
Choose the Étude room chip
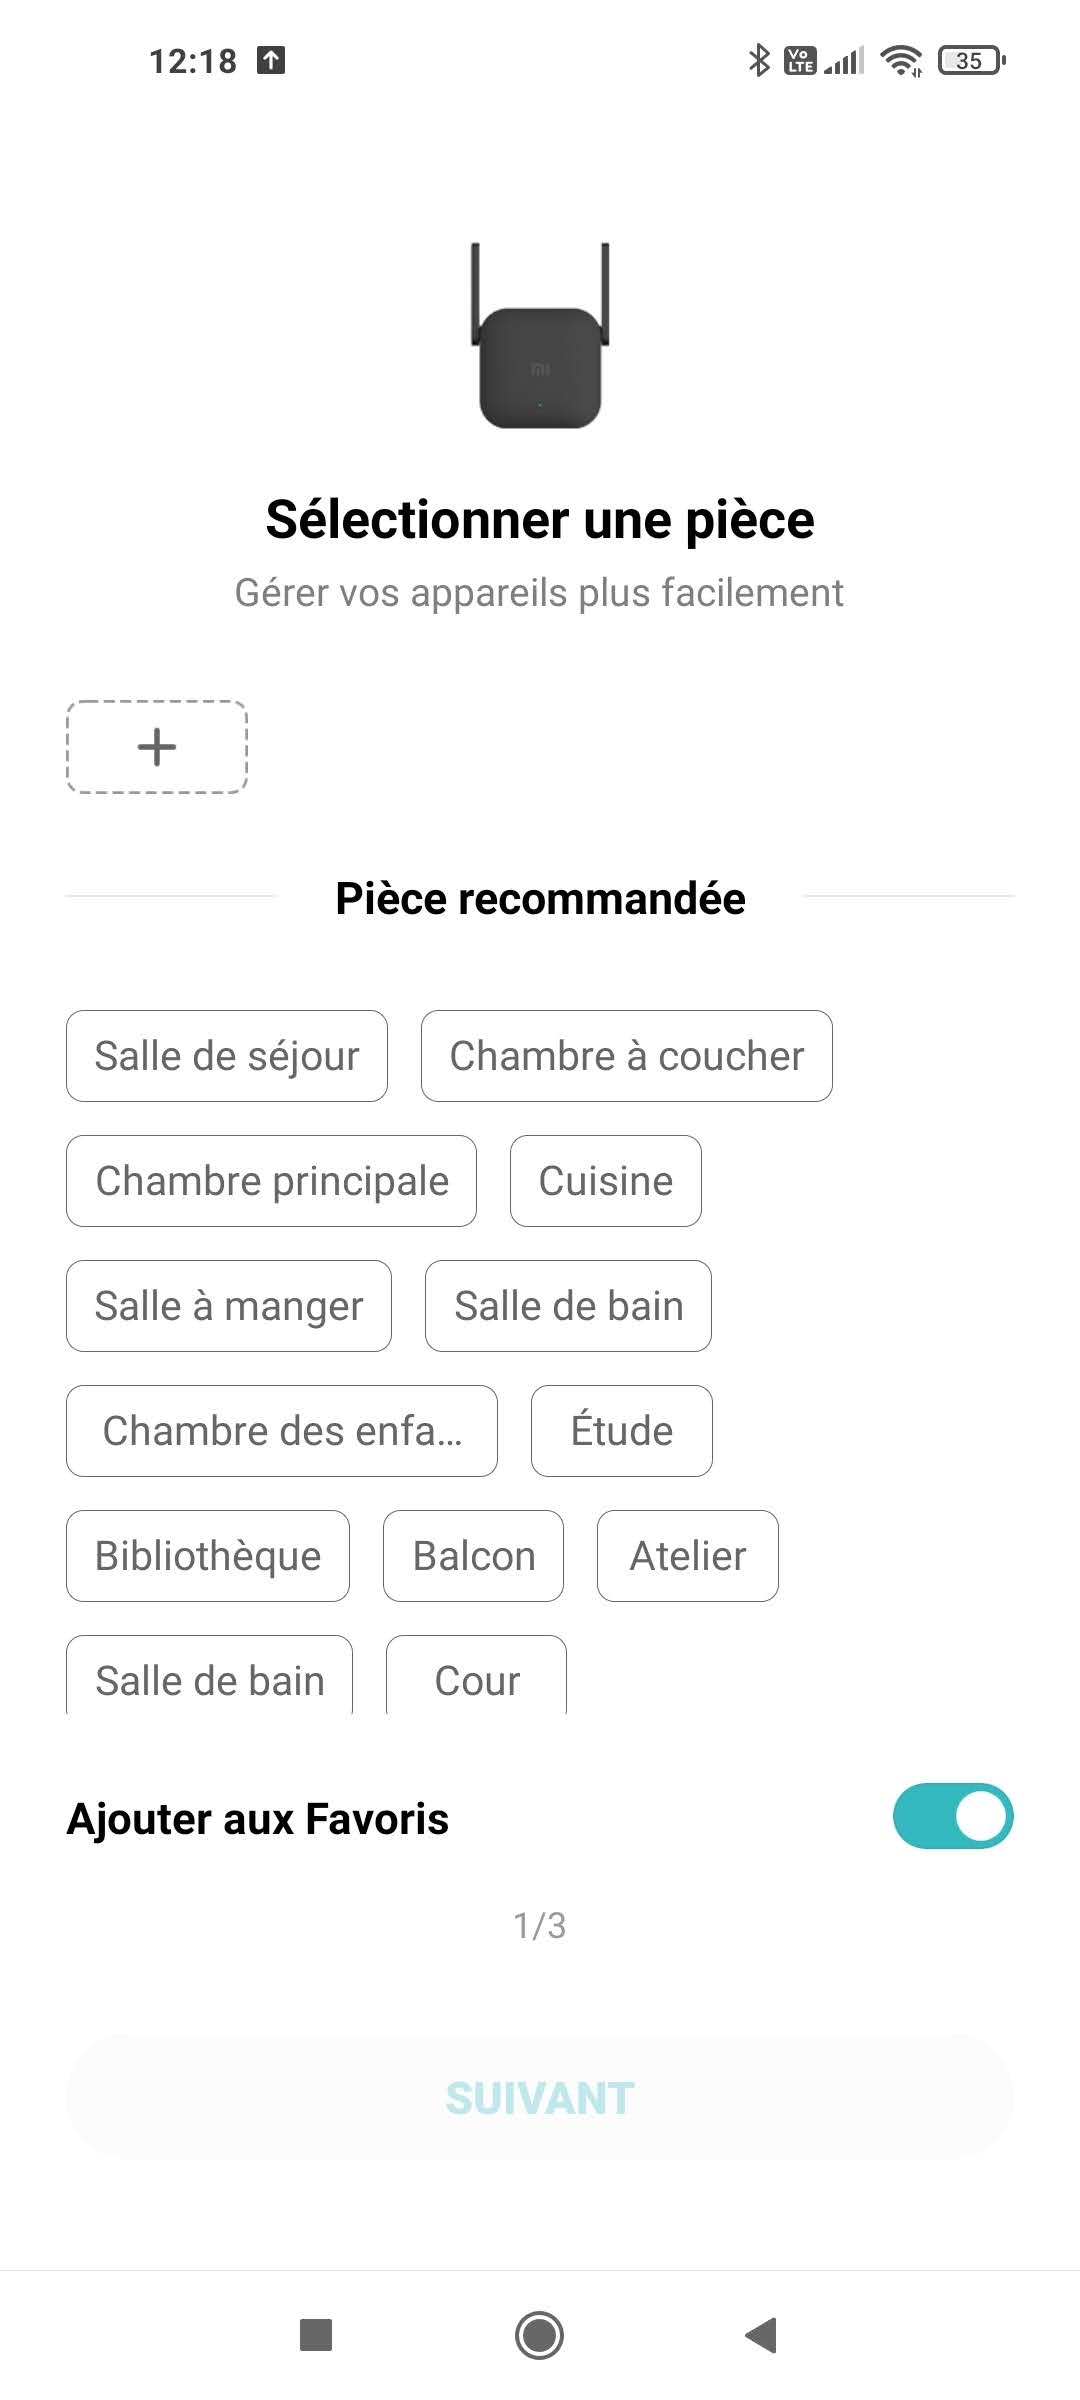(x=621, y=1431)
